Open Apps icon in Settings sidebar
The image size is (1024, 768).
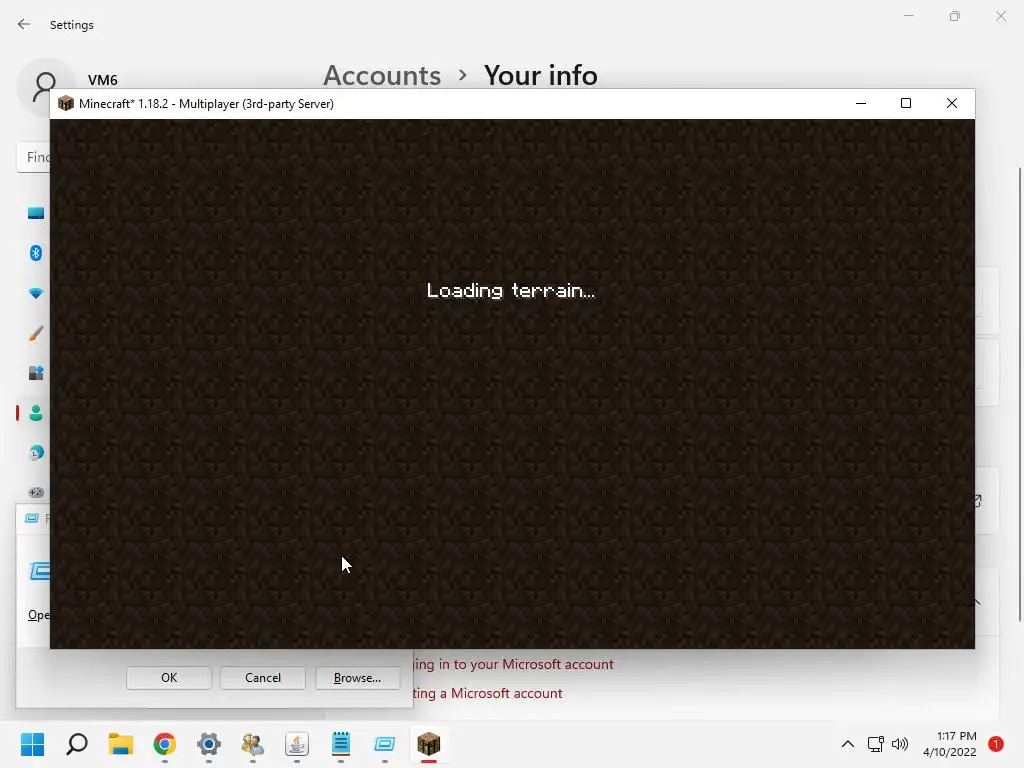pyautogui.click(x=36, y=373)
